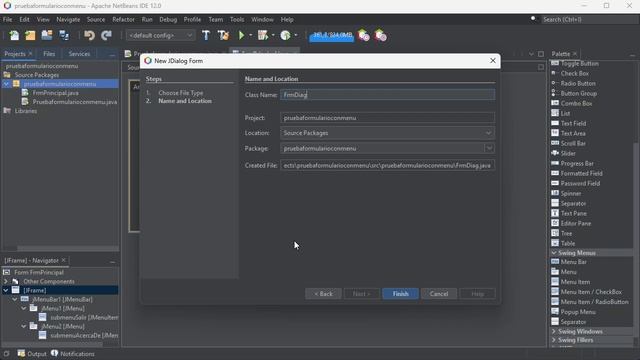
Task: Expand the Swing Fillers palette section
Action: [554, 340]
